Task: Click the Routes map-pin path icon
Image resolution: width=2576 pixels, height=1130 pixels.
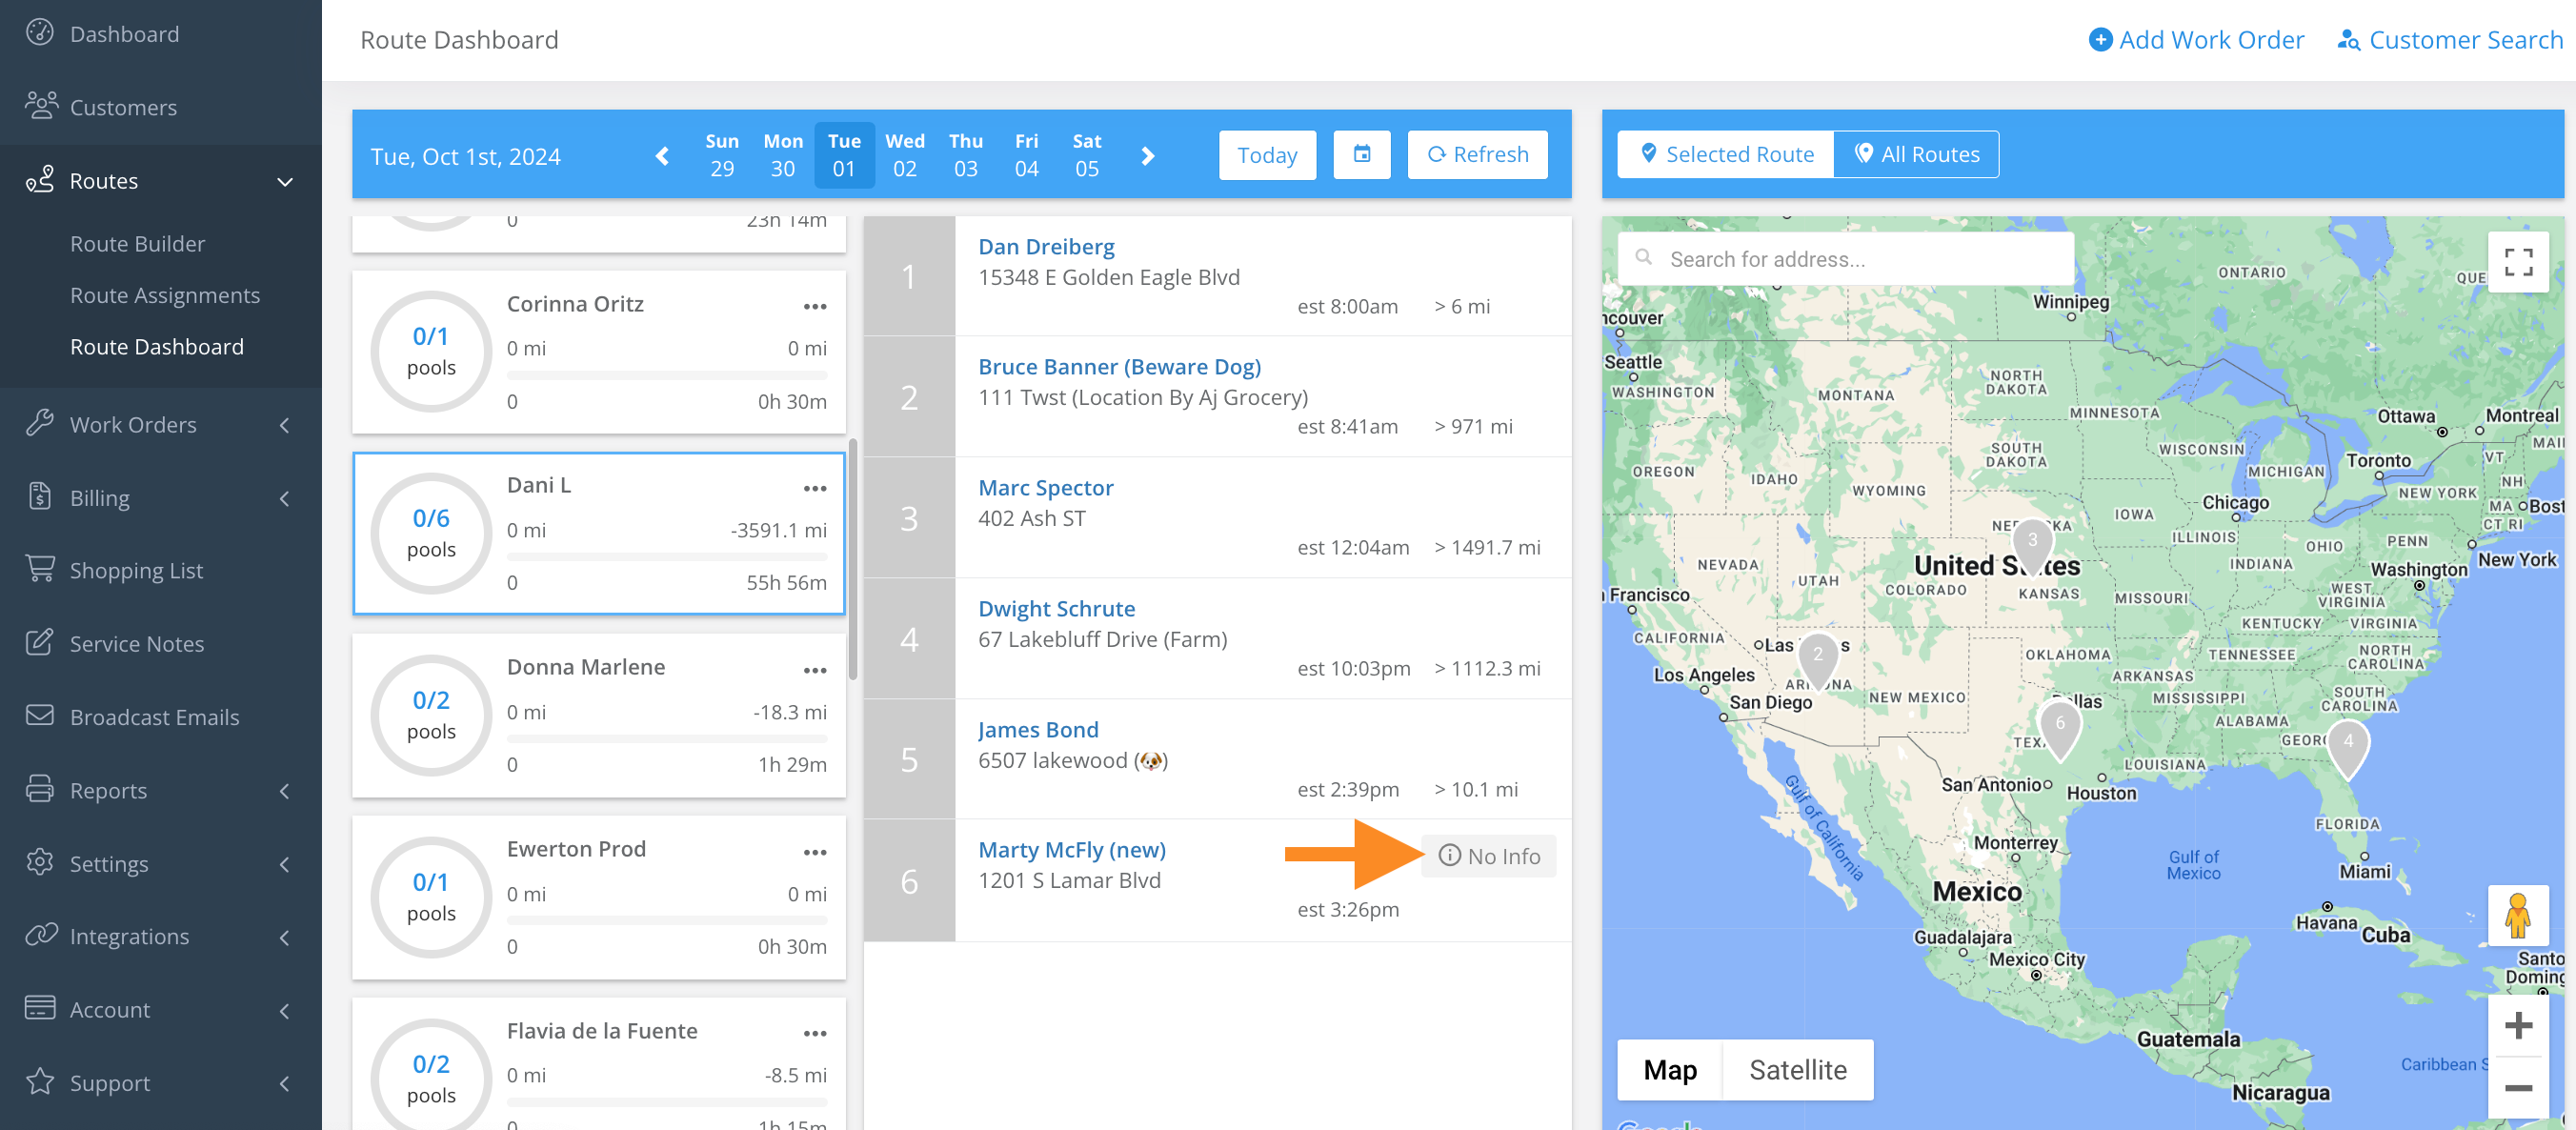Action: coord(40,180)
